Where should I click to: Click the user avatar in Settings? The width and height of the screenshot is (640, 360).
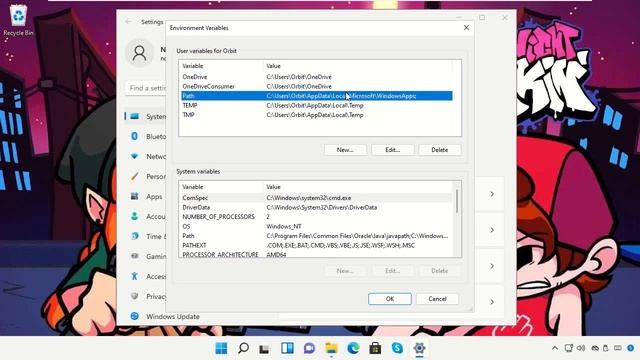pos(139,53)
